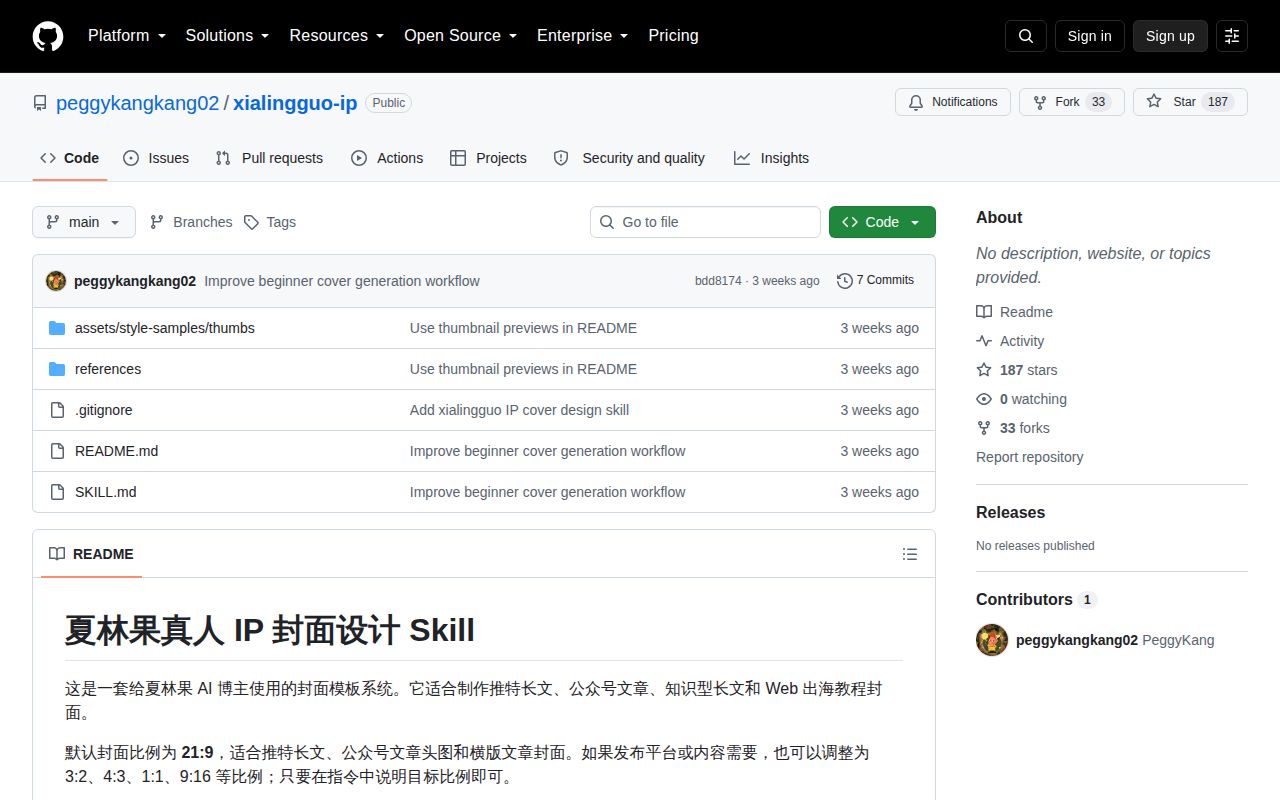Select the Code tab
The height and width of the screenshot is (800, 1280).
[x=70, y=158]
